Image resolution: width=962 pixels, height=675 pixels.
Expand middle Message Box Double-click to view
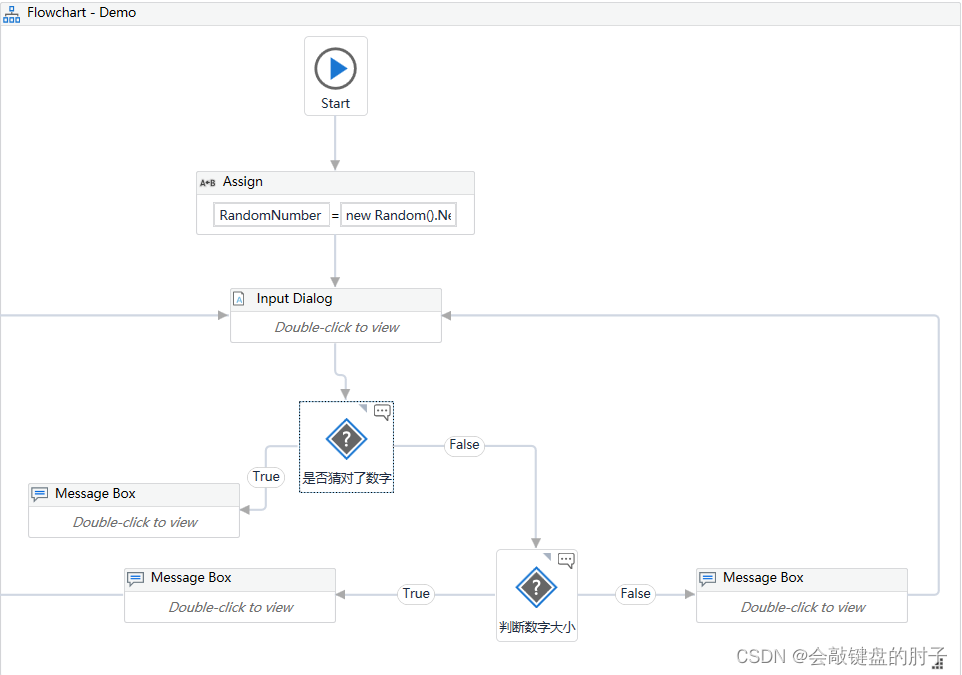coord(230,607)
